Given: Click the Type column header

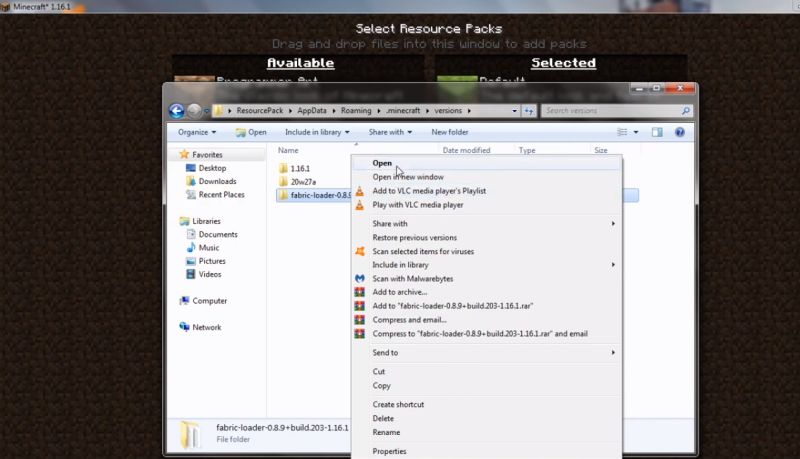Looking at the screenshot, I should (527, 150).
